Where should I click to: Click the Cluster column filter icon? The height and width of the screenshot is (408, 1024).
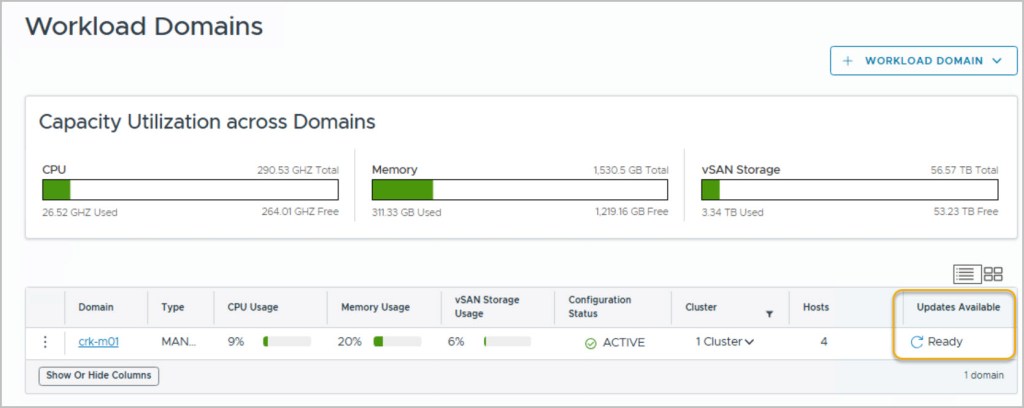click(769, 314)
